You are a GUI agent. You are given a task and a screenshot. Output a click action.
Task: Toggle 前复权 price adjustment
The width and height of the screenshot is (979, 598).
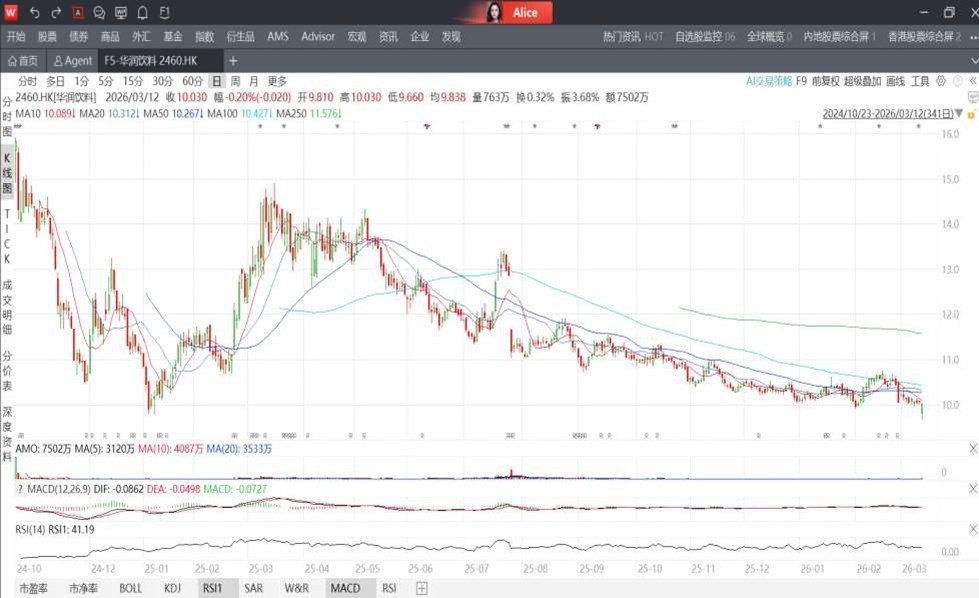coord(825,81)
